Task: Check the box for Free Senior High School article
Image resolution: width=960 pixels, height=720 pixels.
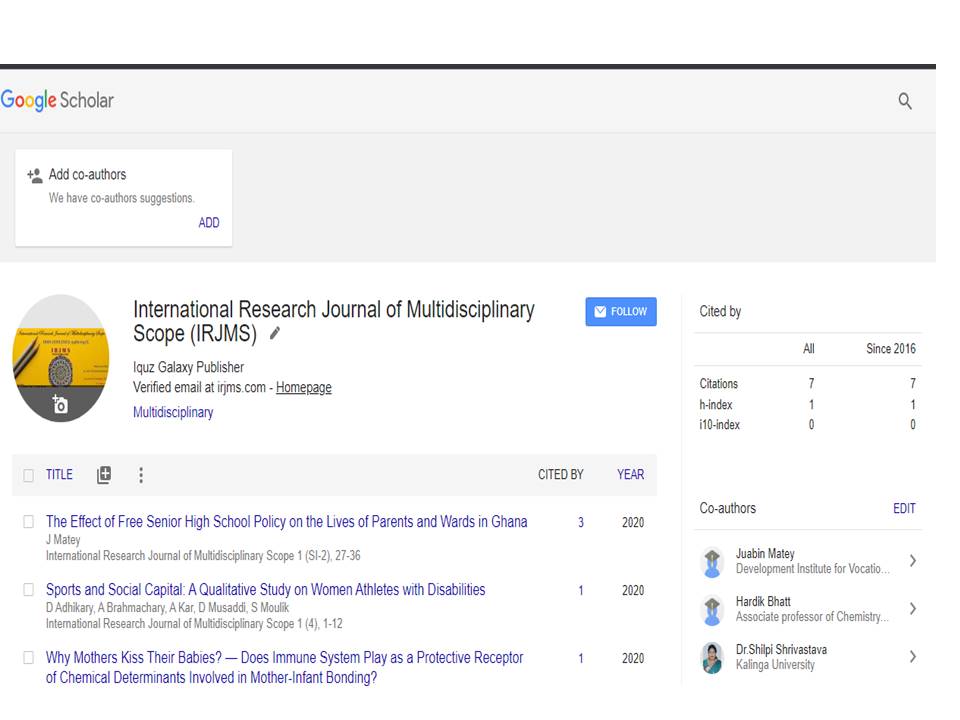Action: pyautogui.click(x=28, y=522)
